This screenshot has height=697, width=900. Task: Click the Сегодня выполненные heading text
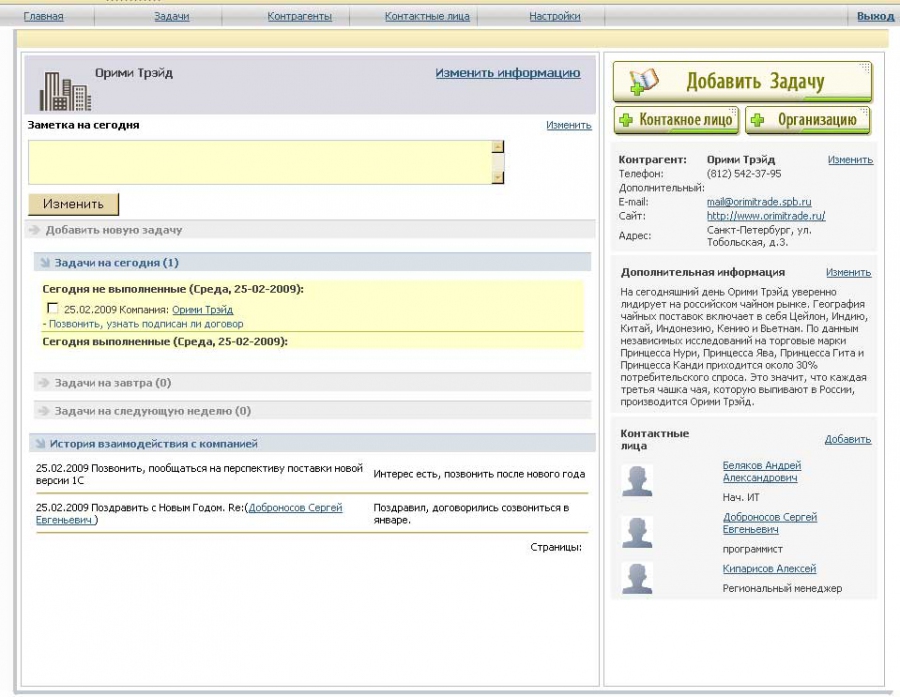coord(165,342)
